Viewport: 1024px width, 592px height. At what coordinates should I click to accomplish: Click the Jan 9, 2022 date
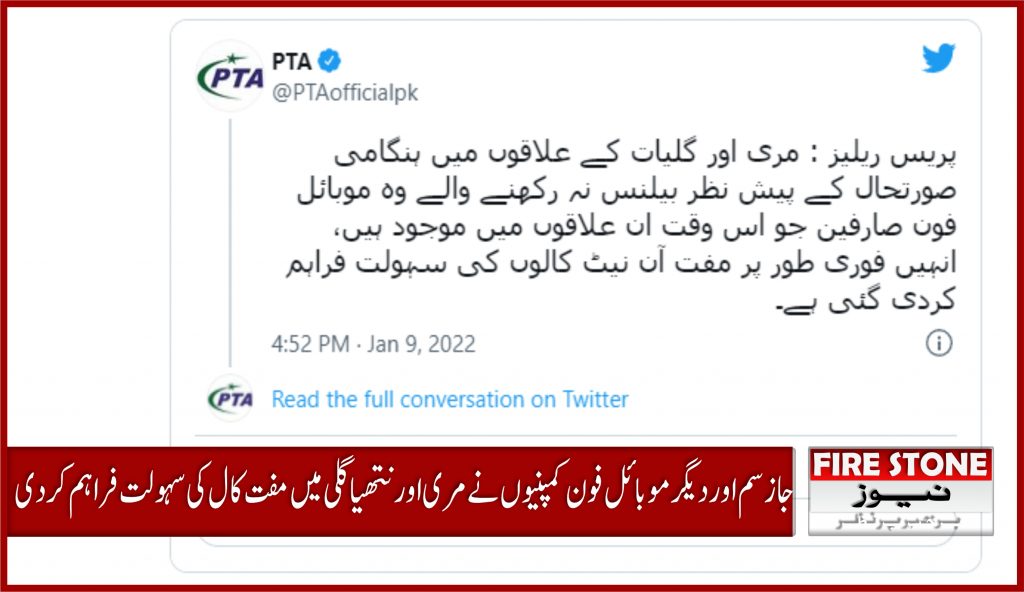point(421,344)
